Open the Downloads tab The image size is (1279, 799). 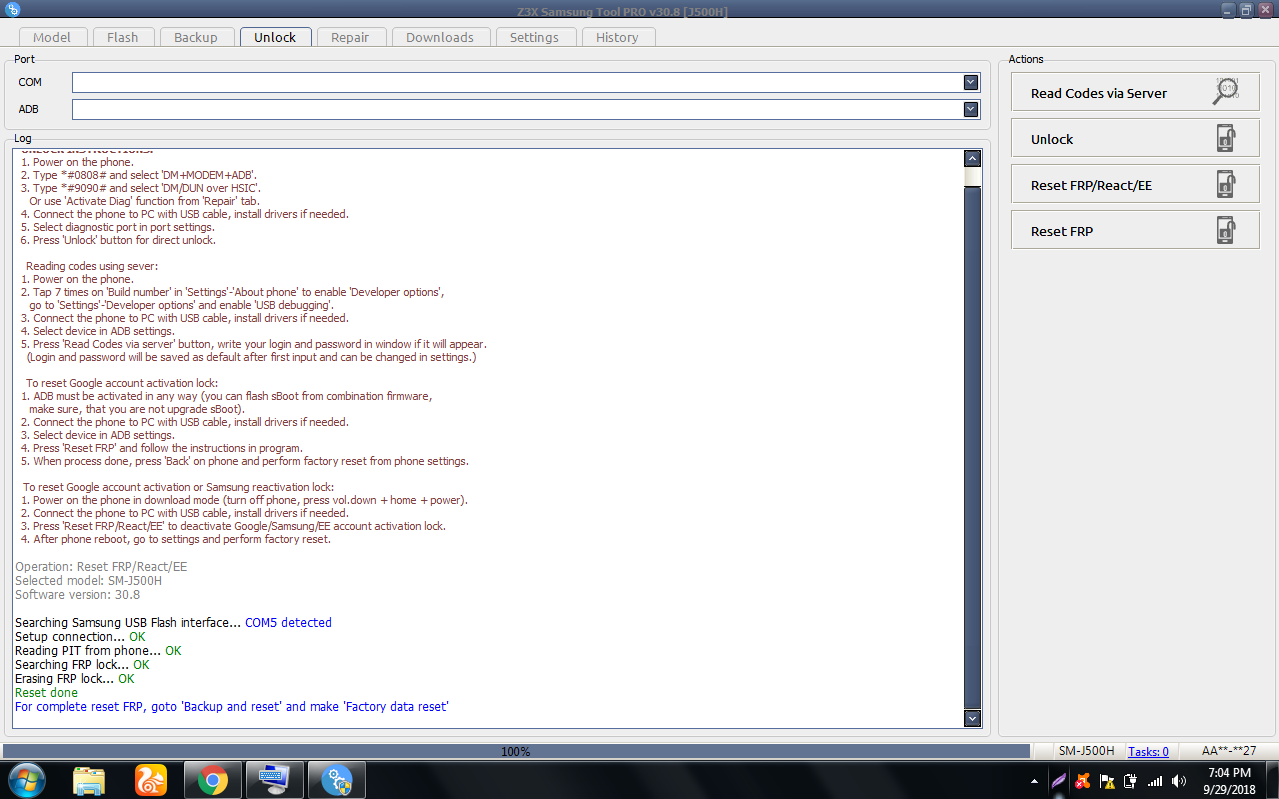click(x=440, y=37)
